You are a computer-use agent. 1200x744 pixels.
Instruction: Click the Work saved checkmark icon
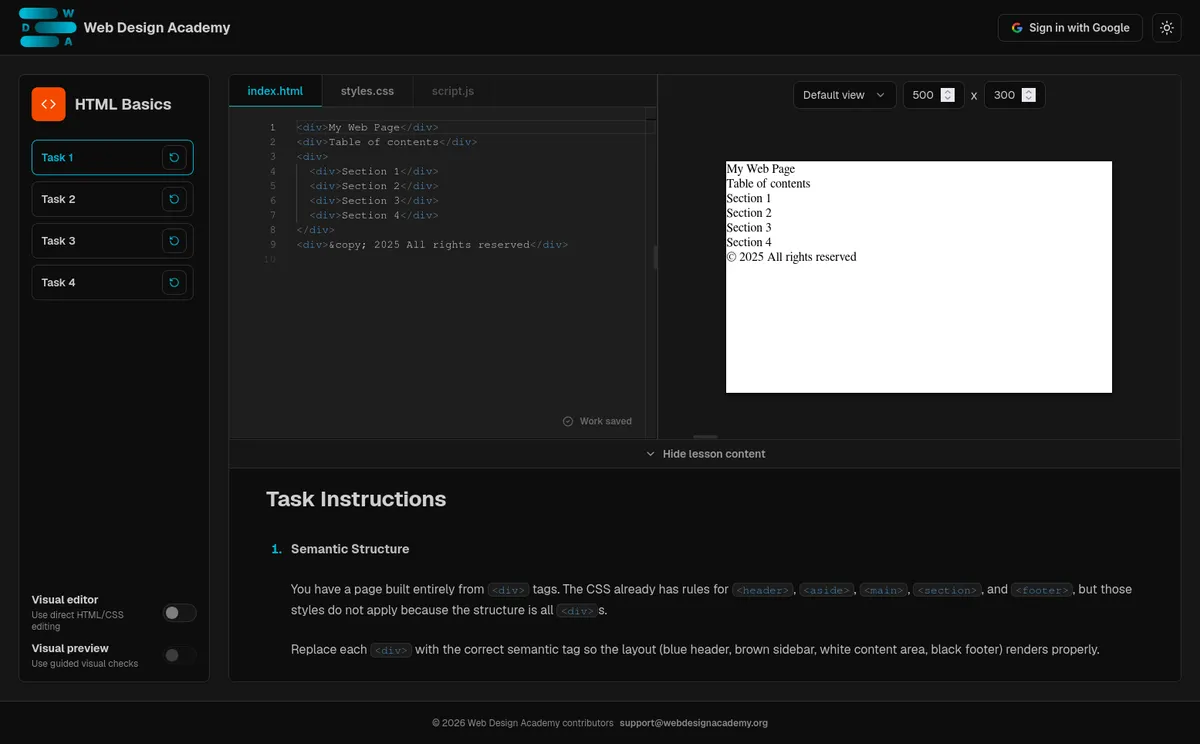(568, 421)
